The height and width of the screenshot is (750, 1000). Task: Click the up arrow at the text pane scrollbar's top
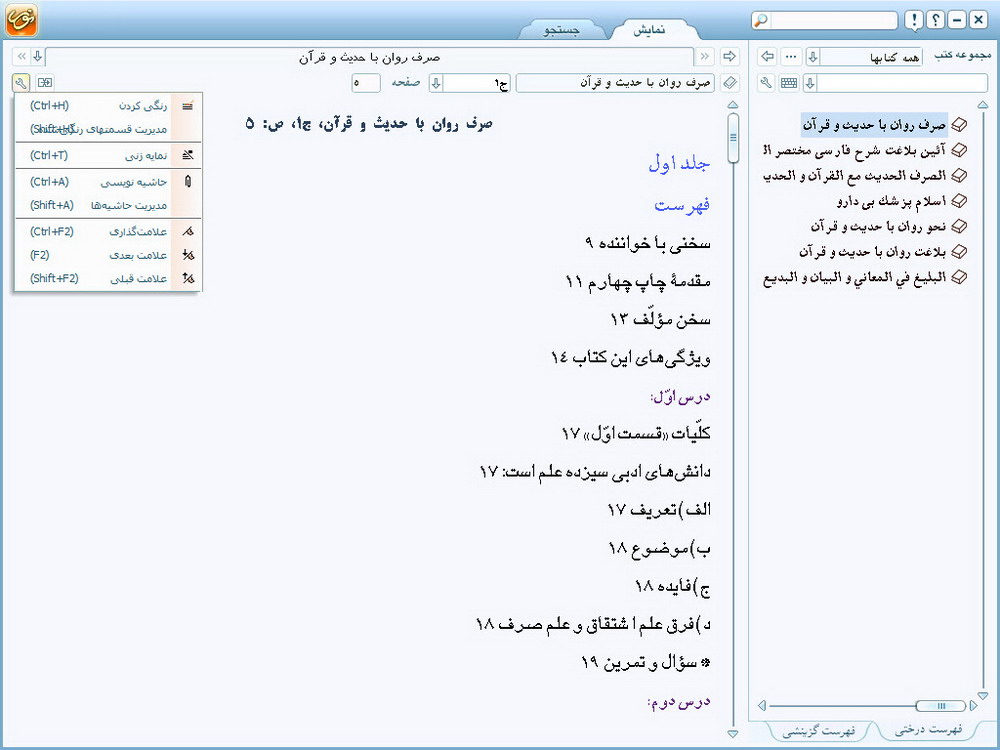[733, 104]
